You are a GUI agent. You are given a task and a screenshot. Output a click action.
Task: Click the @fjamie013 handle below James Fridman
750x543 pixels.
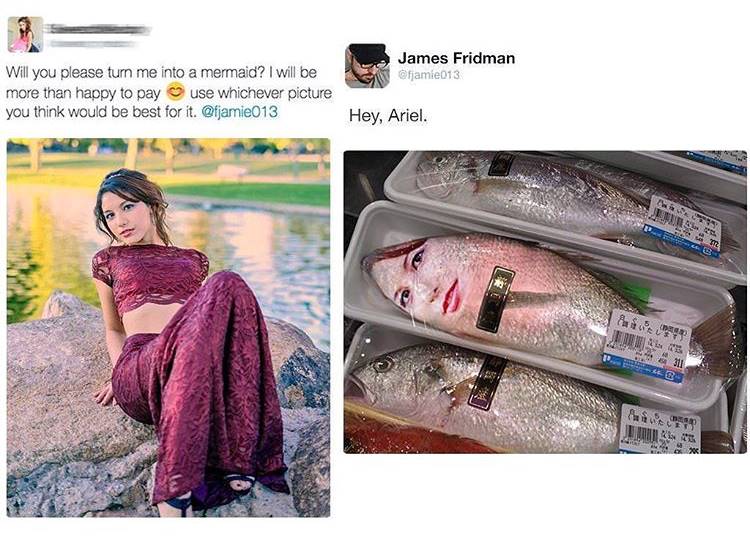click(431, 75)
